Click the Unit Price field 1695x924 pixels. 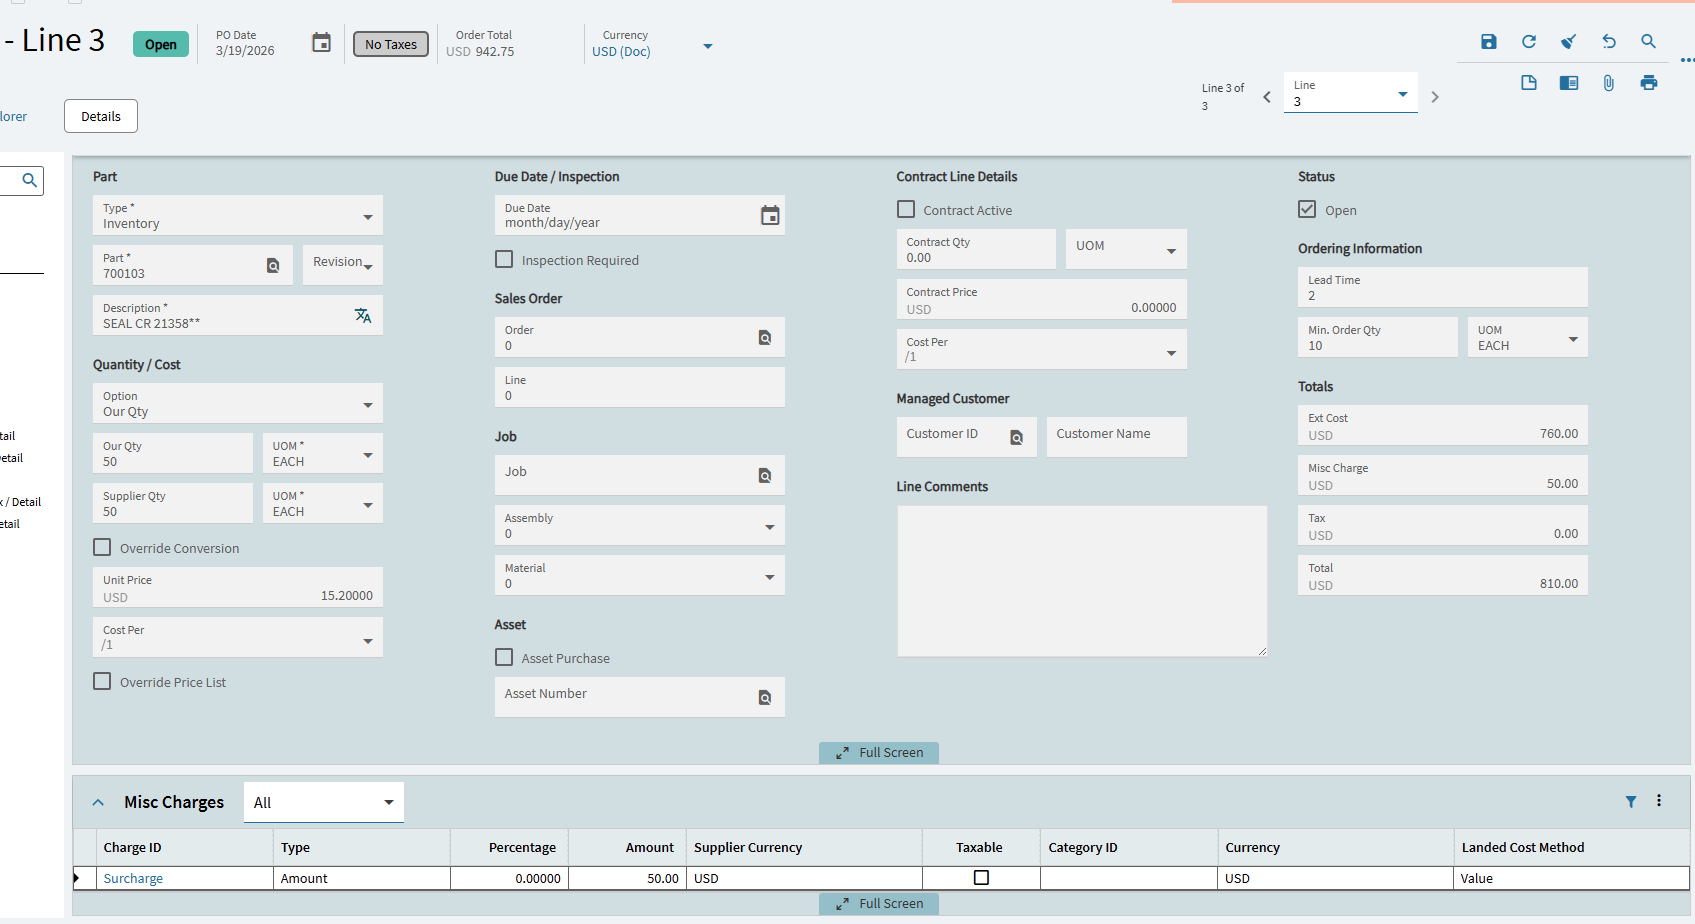tap(238, 587)
